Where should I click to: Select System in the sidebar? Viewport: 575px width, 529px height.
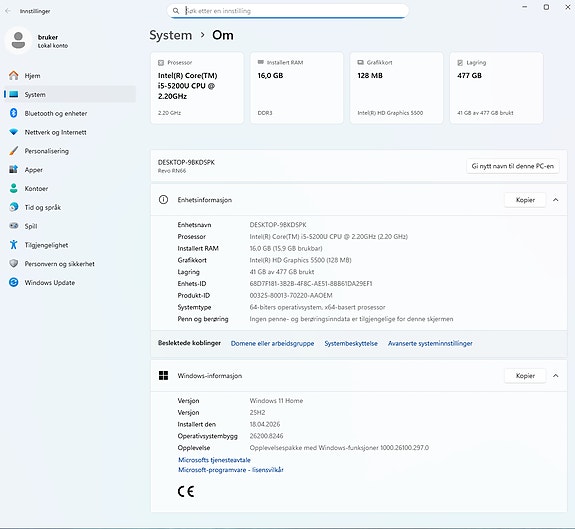[70, 94]
